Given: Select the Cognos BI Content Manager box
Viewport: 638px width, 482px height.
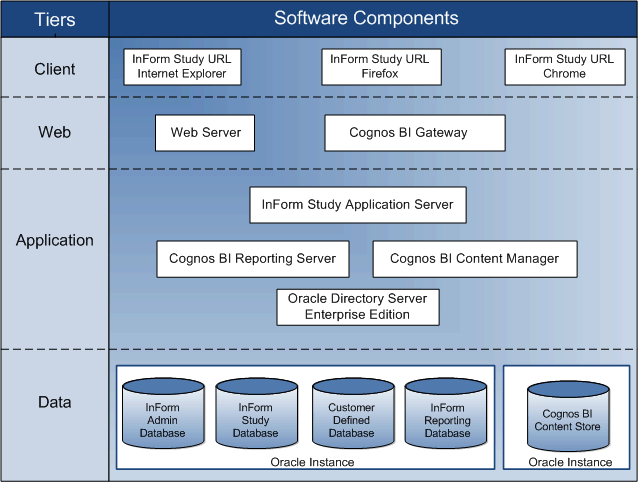Looking at the screenshot, I should (x=475, y=259).
